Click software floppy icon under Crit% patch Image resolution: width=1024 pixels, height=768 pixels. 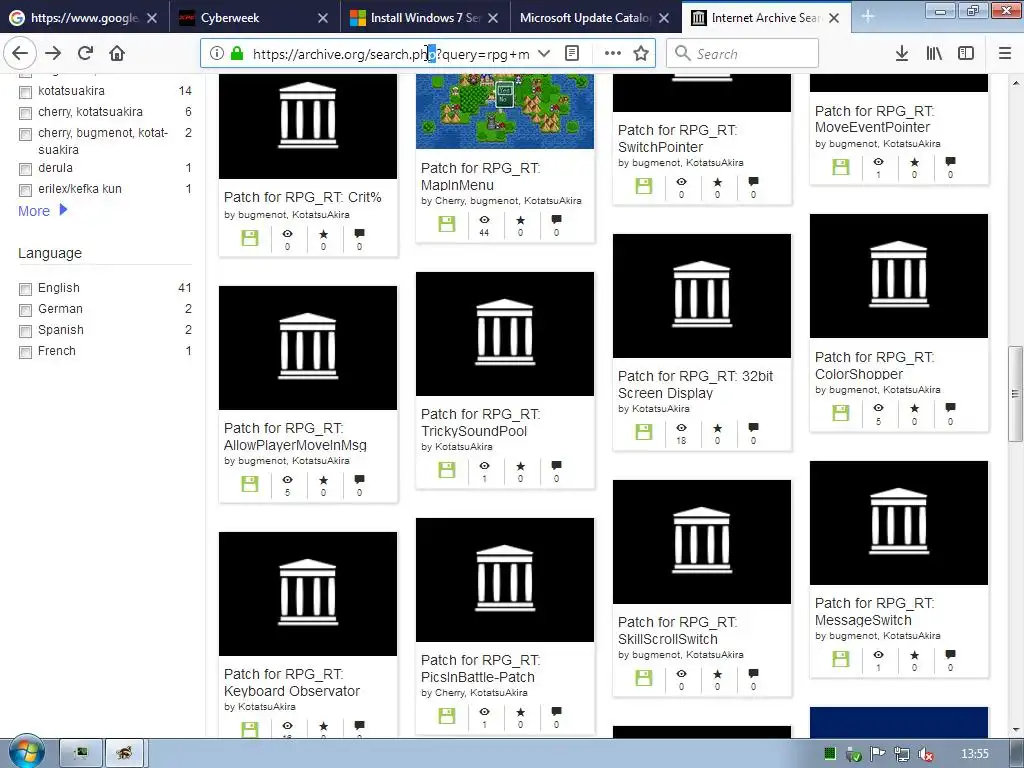coord(250,238)
